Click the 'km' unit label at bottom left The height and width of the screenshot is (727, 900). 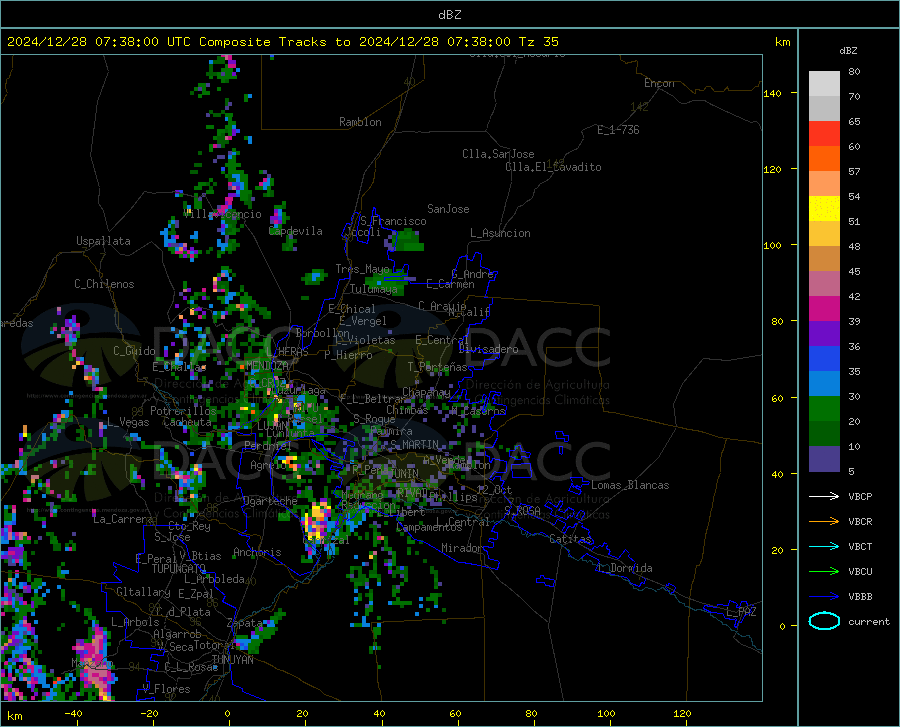[14, 716]
